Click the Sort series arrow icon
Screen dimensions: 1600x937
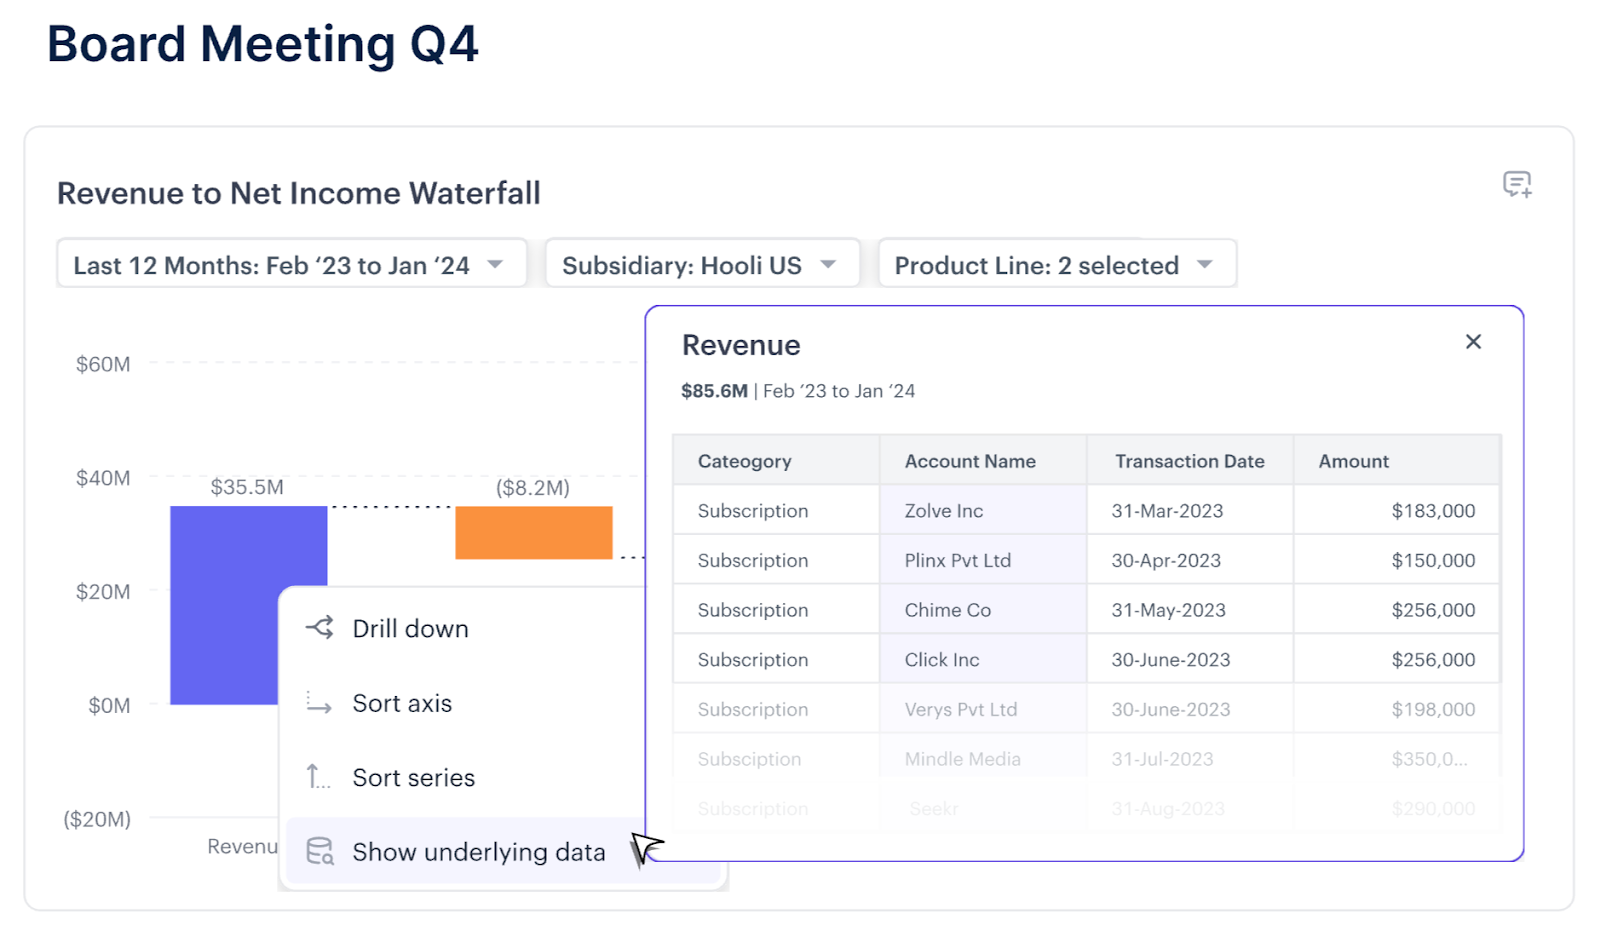(316, 777)
